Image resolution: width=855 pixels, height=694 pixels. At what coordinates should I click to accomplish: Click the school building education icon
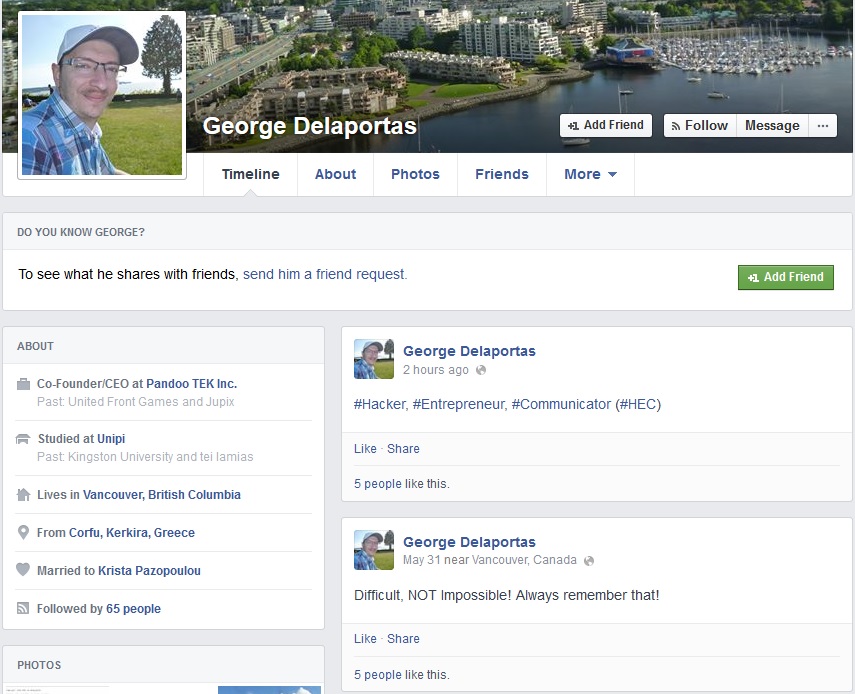23,439
